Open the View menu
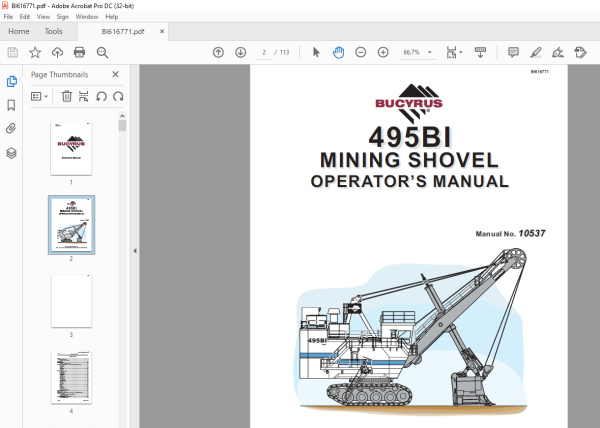The image size is (600, 428). pyautogui.click(x=43, y=17)
